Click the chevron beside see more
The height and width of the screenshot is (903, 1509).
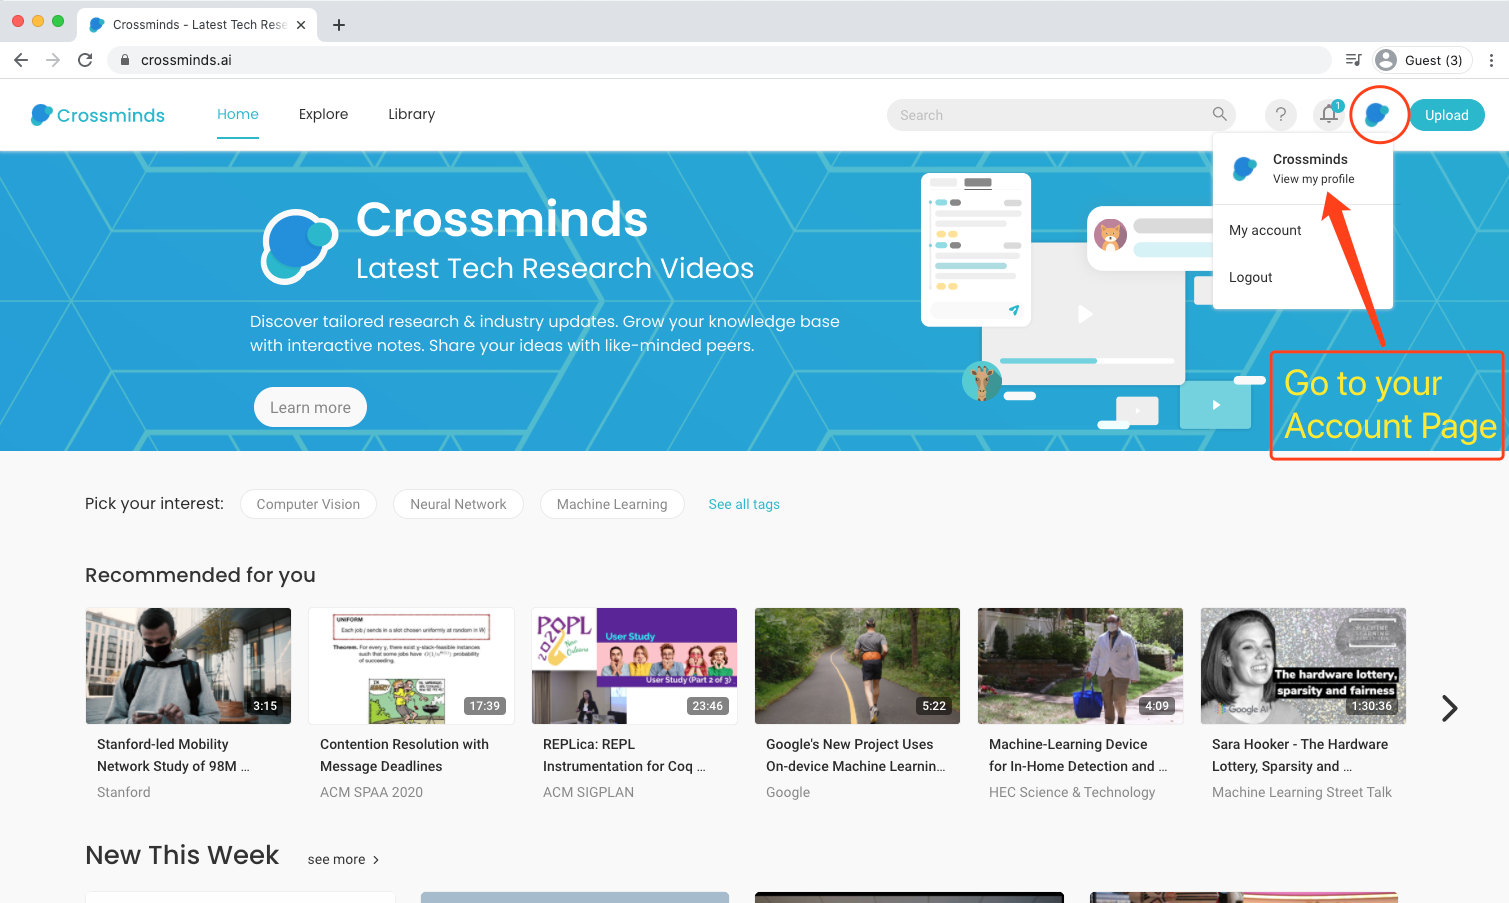point(376,860)
